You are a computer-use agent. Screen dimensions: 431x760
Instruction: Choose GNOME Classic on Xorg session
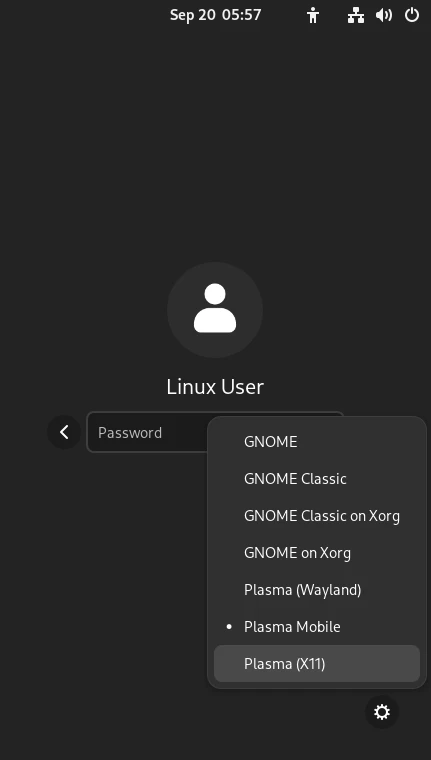(x=317, y=516)
